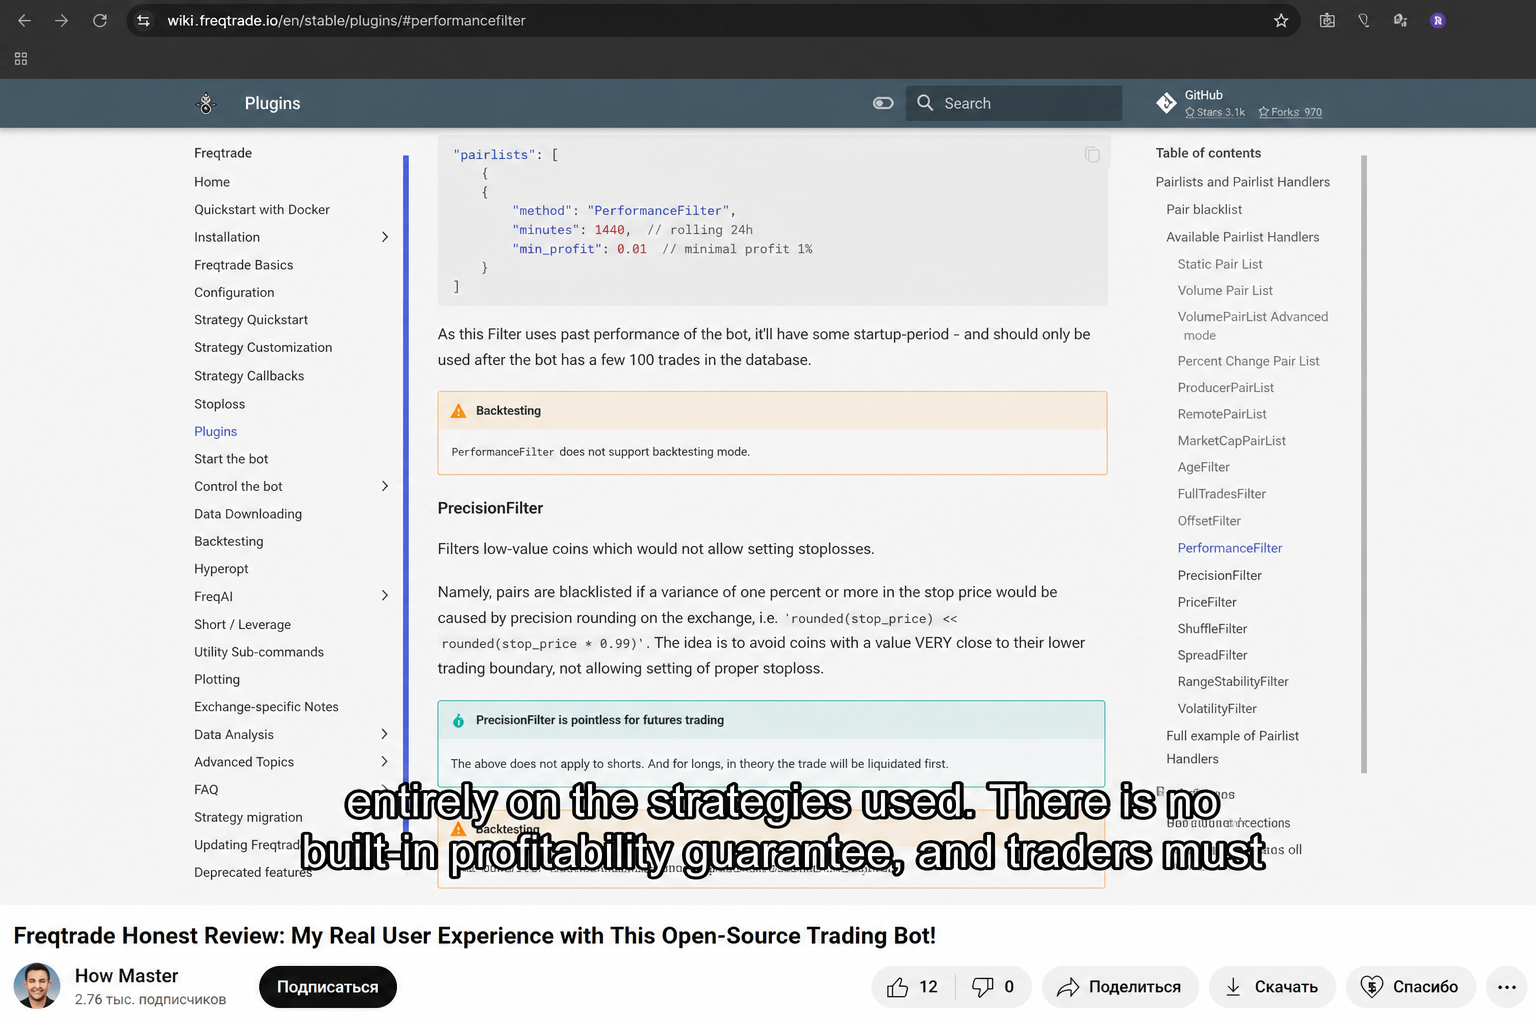Open the Plotting navigation page
The image size is (1536, 1024).
[217, 680]
